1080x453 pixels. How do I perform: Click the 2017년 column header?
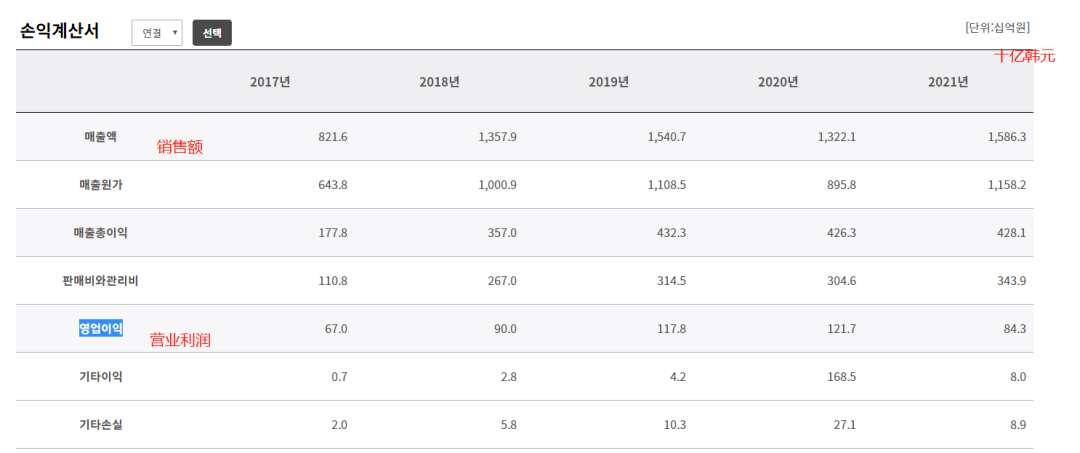[x=270, y=82]
